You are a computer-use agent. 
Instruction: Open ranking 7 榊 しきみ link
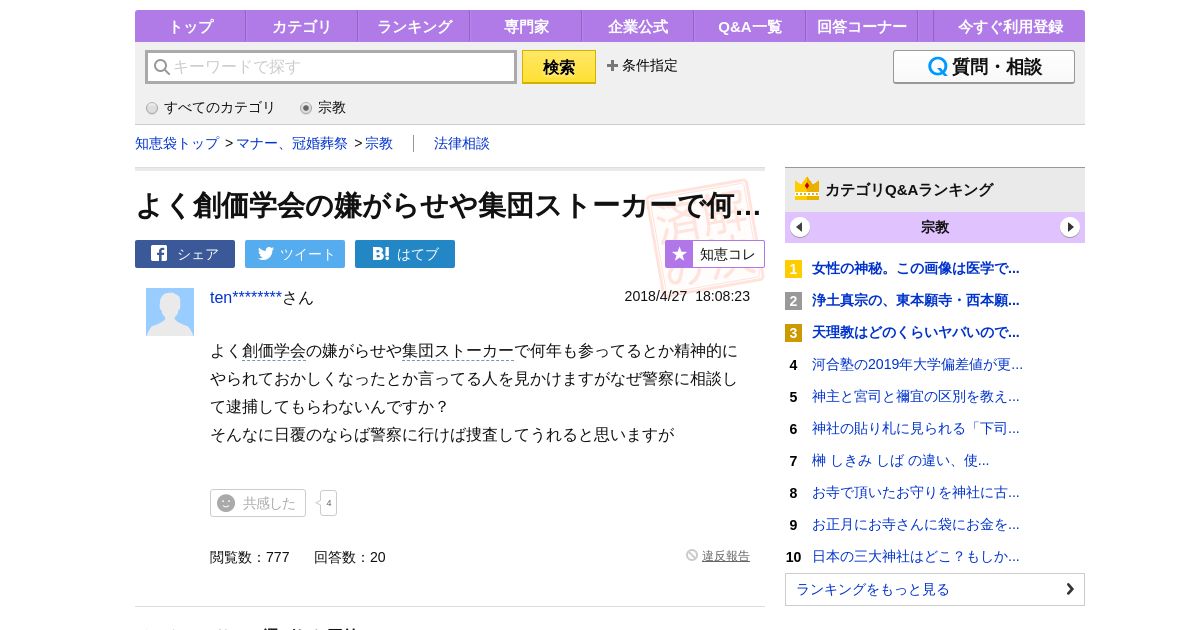pos(901,460)
